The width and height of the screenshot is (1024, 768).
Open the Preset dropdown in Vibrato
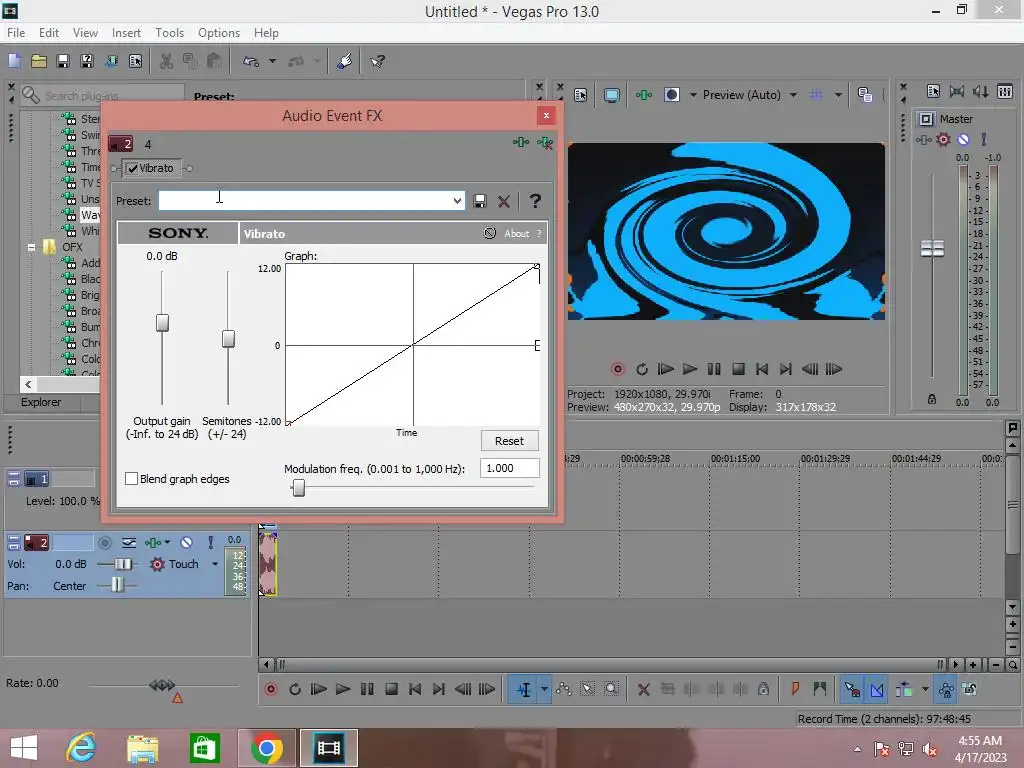(x=457, y=201)
